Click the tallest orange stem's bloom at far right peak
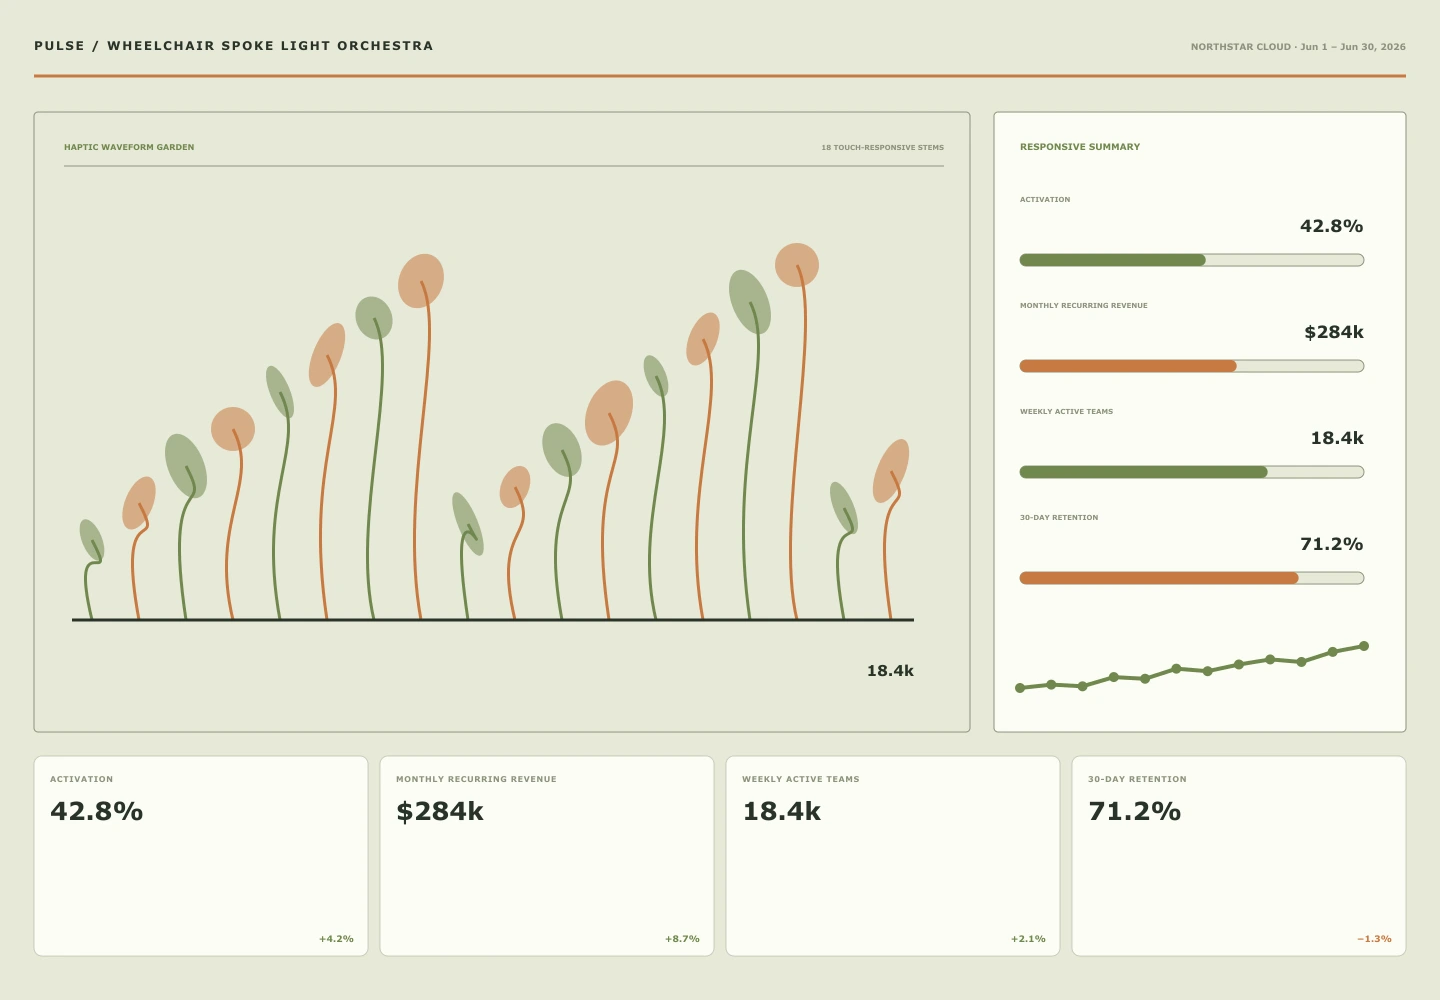Image resolution: width=1440 pixels, height=1000 pixels. click(797, 265)
